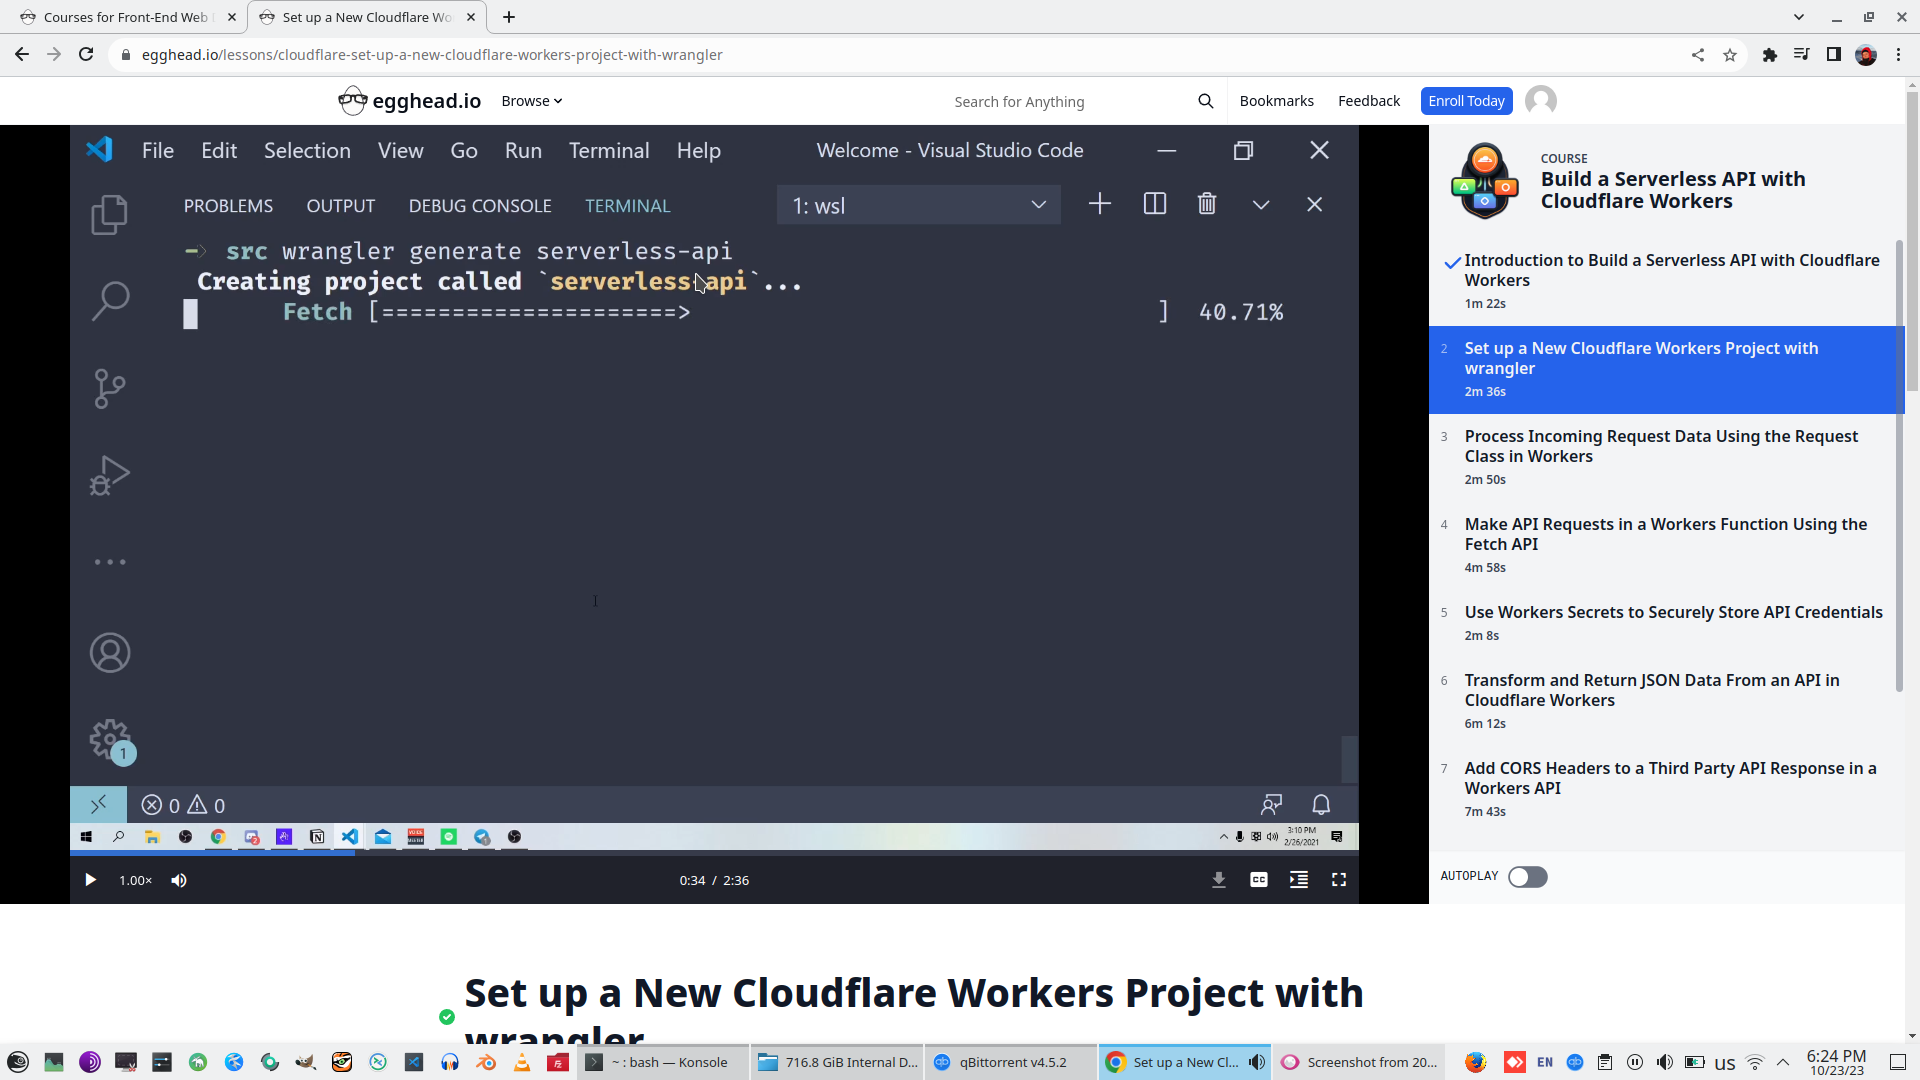Open the Feedback link

tap(1368, 101)
